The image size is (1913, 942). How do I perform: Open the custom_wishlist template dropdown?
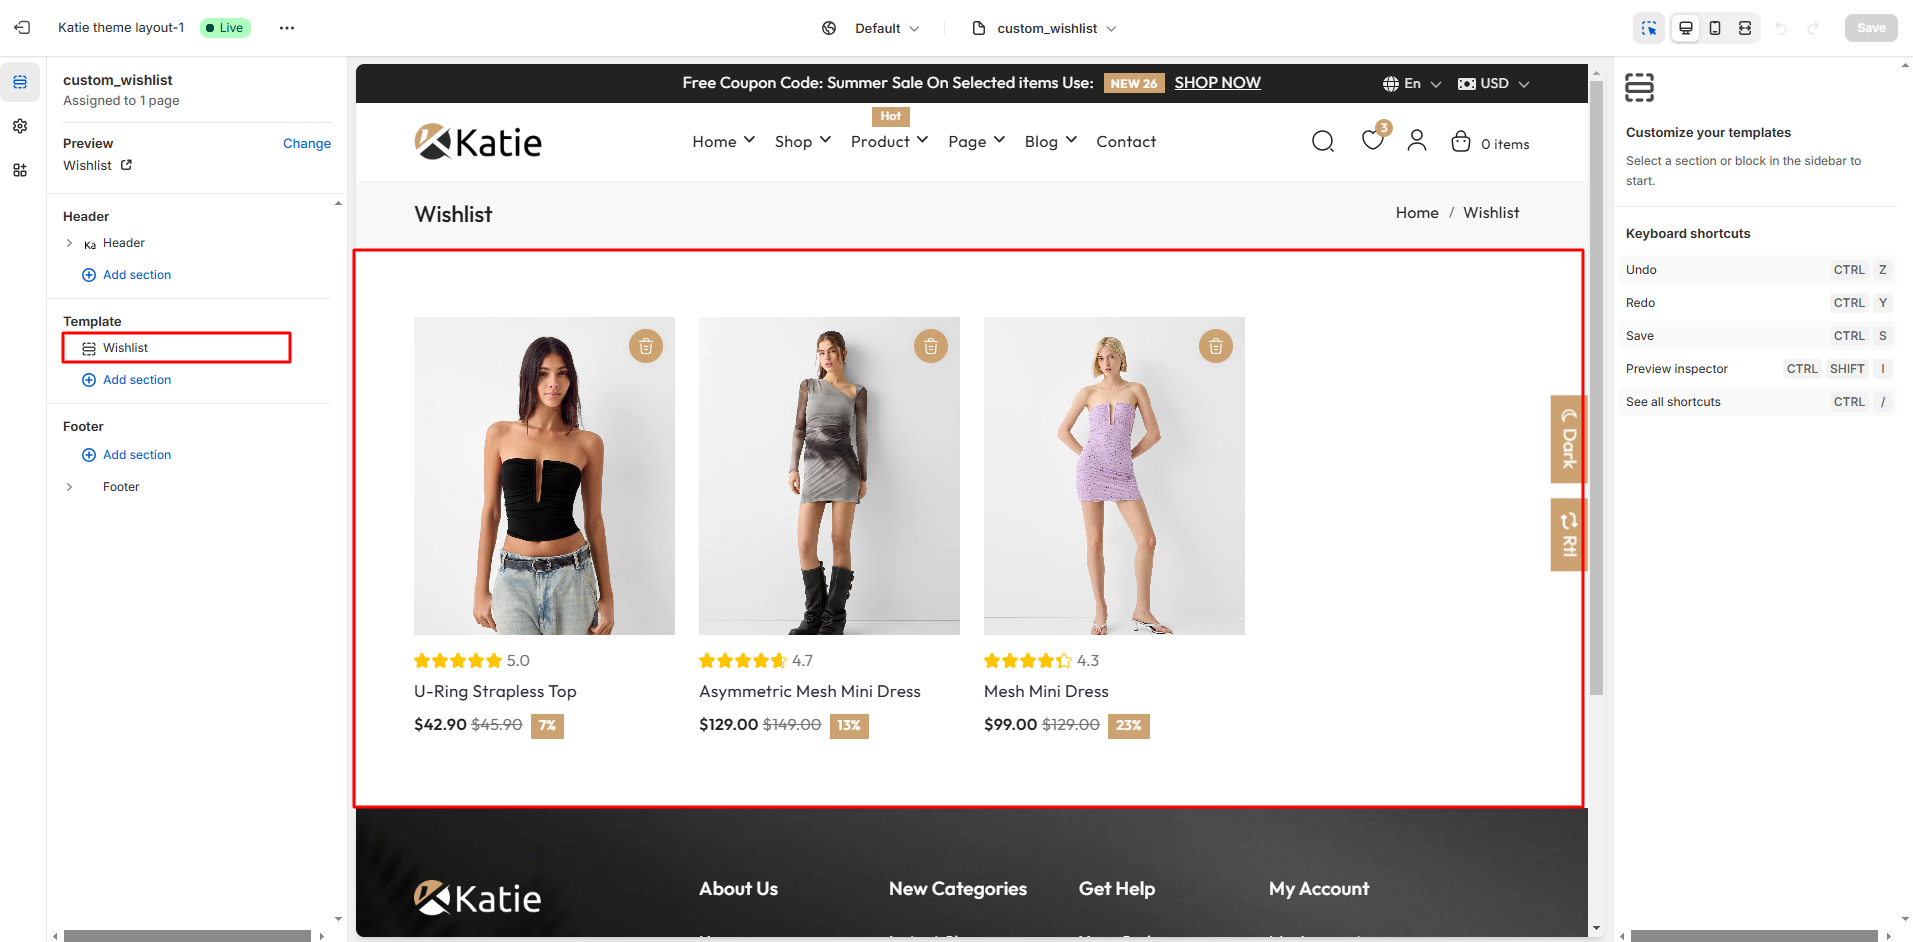(x=1045, y=28)
